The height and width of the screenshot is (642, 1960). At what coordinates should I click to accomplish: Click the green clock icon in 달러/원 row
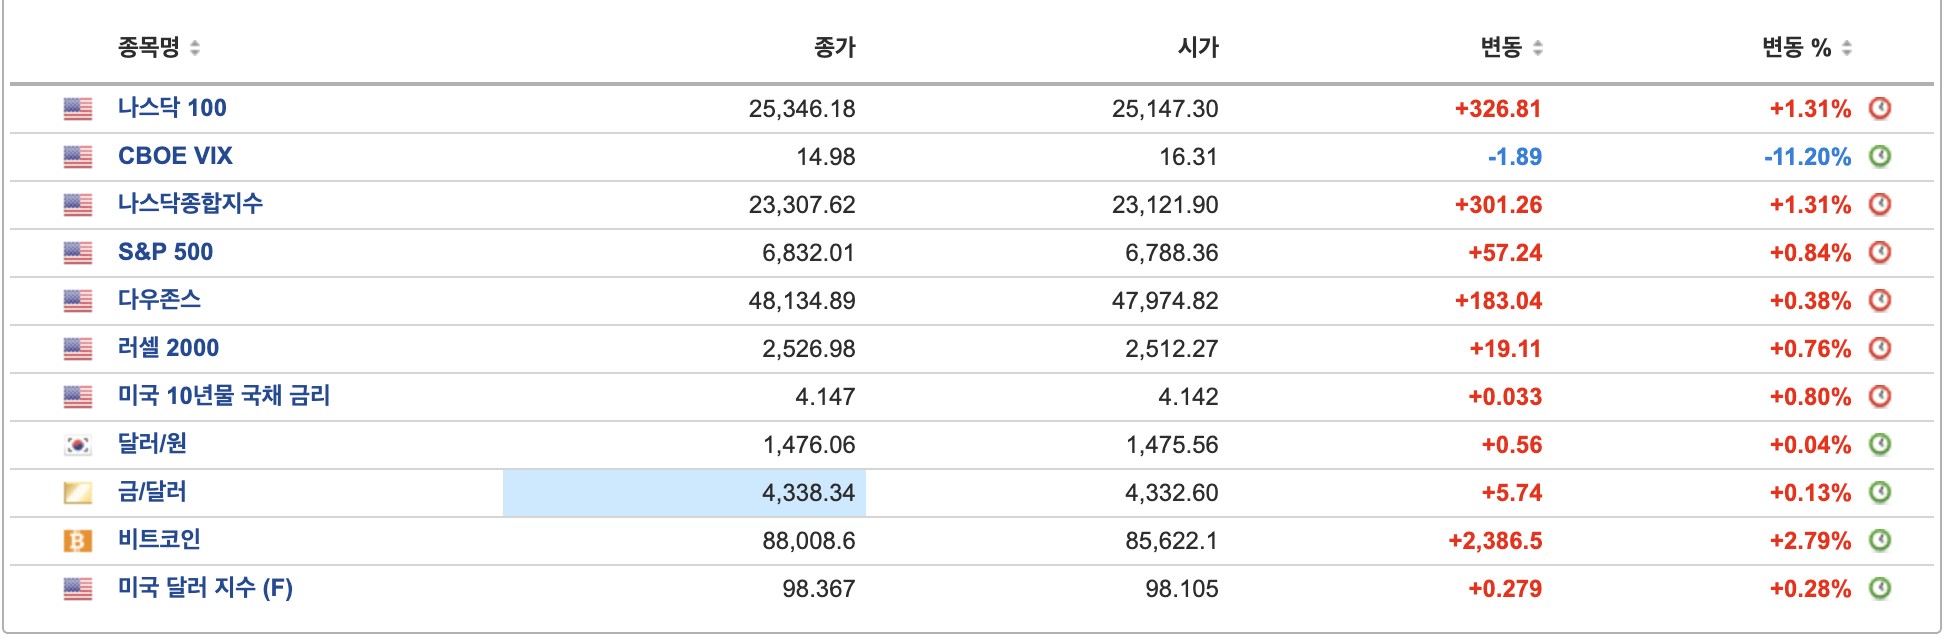1880,444
